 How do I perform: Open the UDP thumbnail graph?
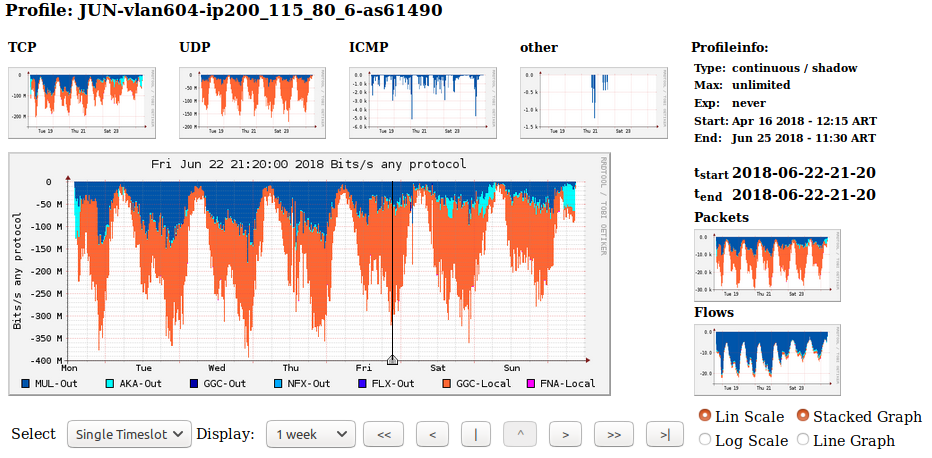pyautogui.click(x=252, y=102)
